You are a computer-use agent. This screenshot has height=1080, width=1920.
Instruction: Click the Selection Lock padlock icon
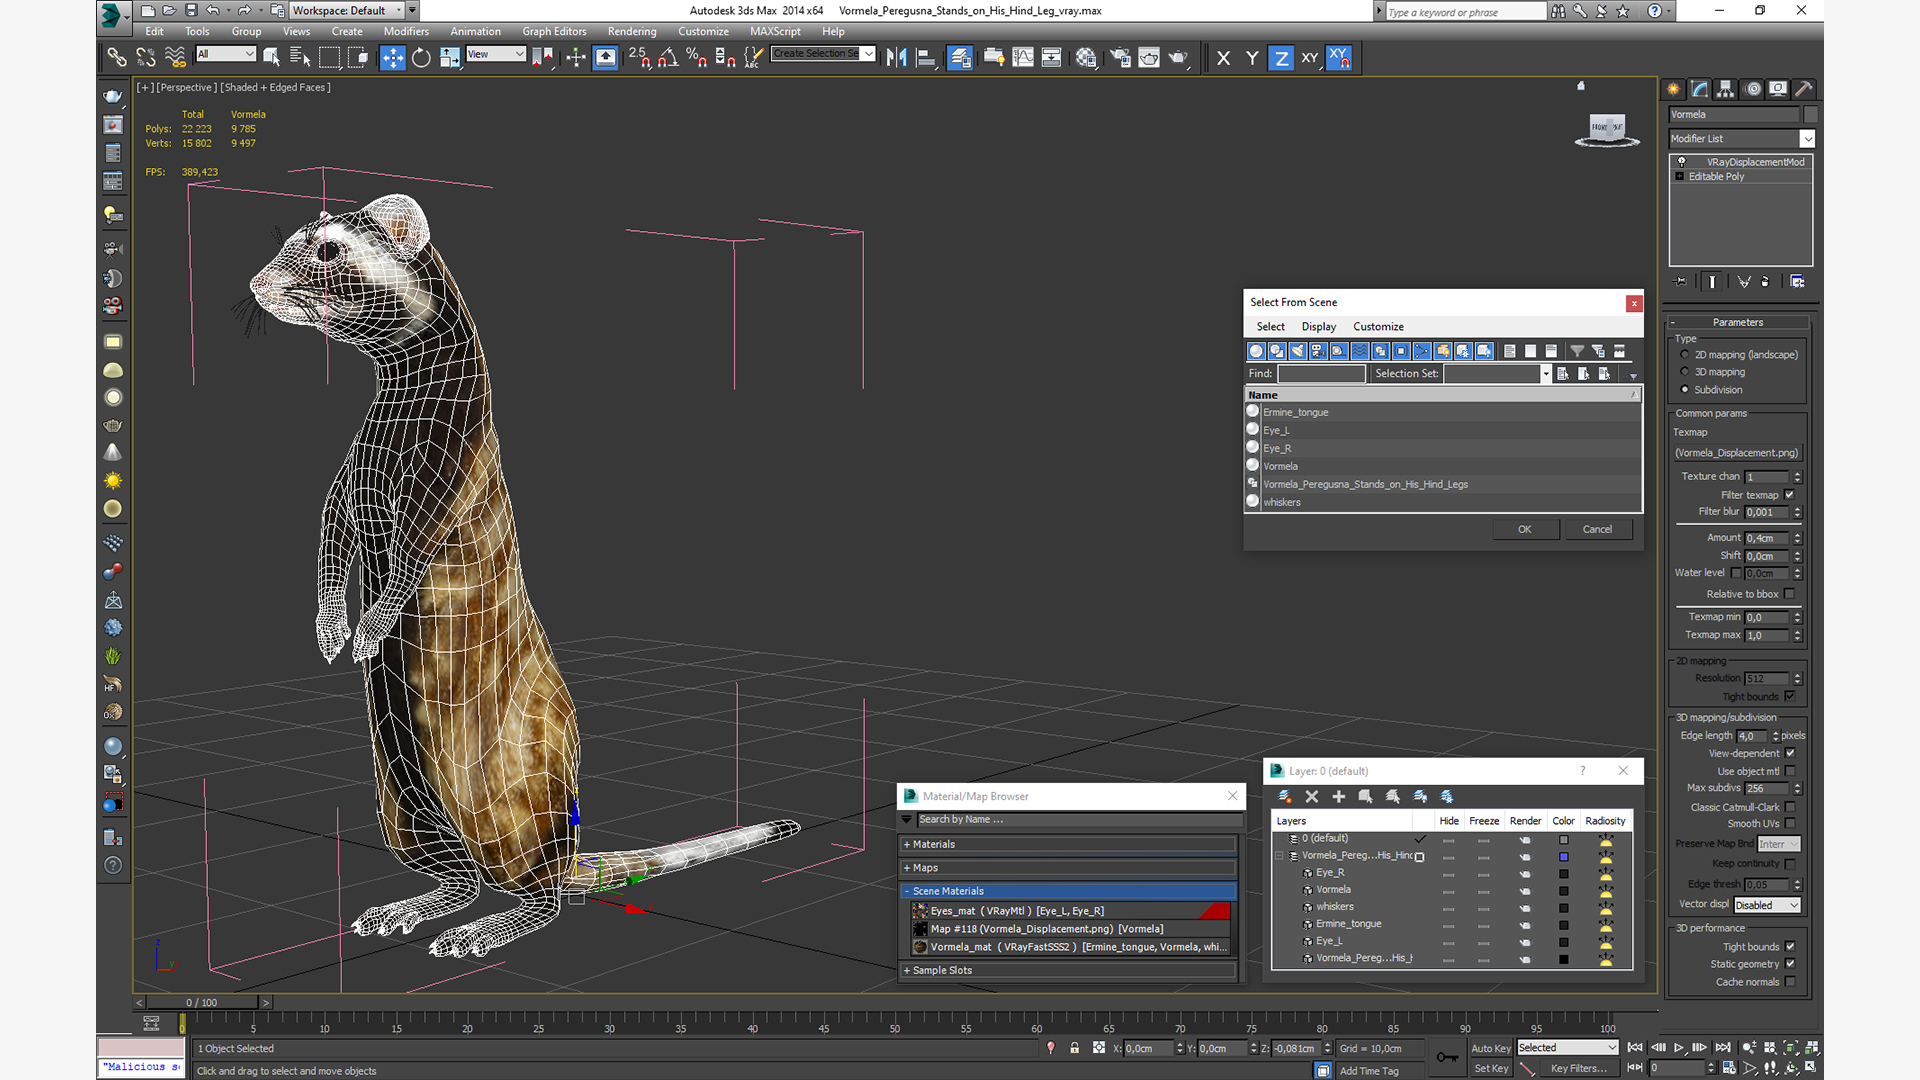(x=1075, y=1048)
